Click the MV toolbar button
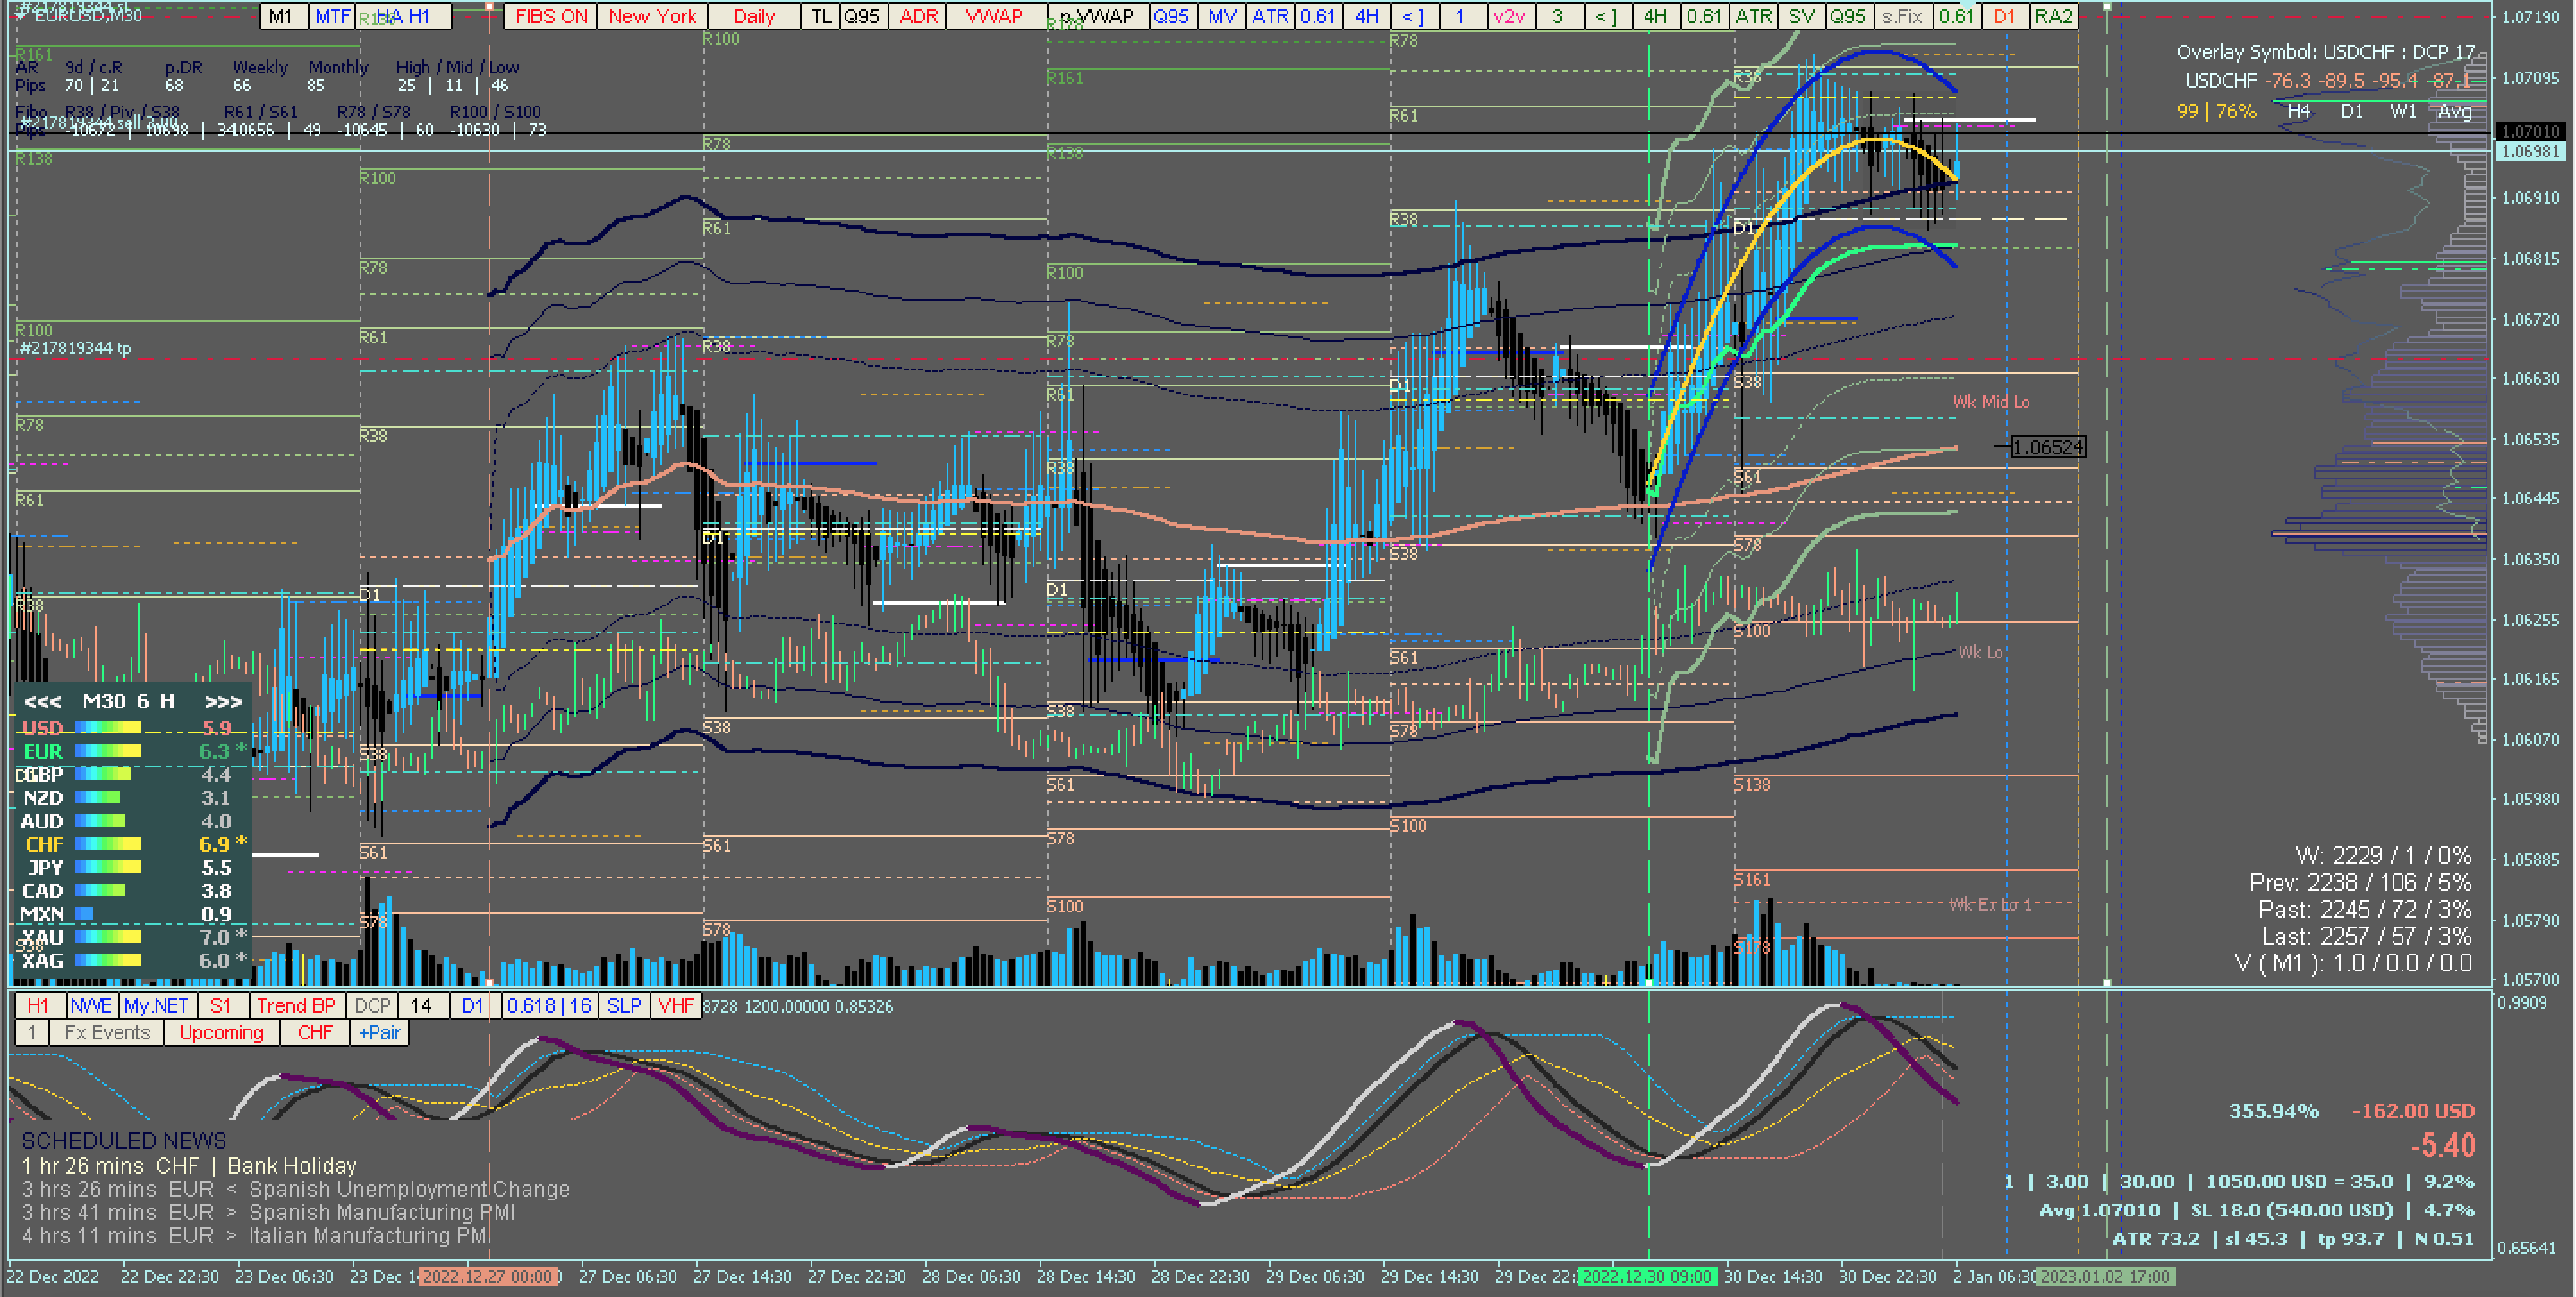2576x1297 pixels. tap(1221, 16)
